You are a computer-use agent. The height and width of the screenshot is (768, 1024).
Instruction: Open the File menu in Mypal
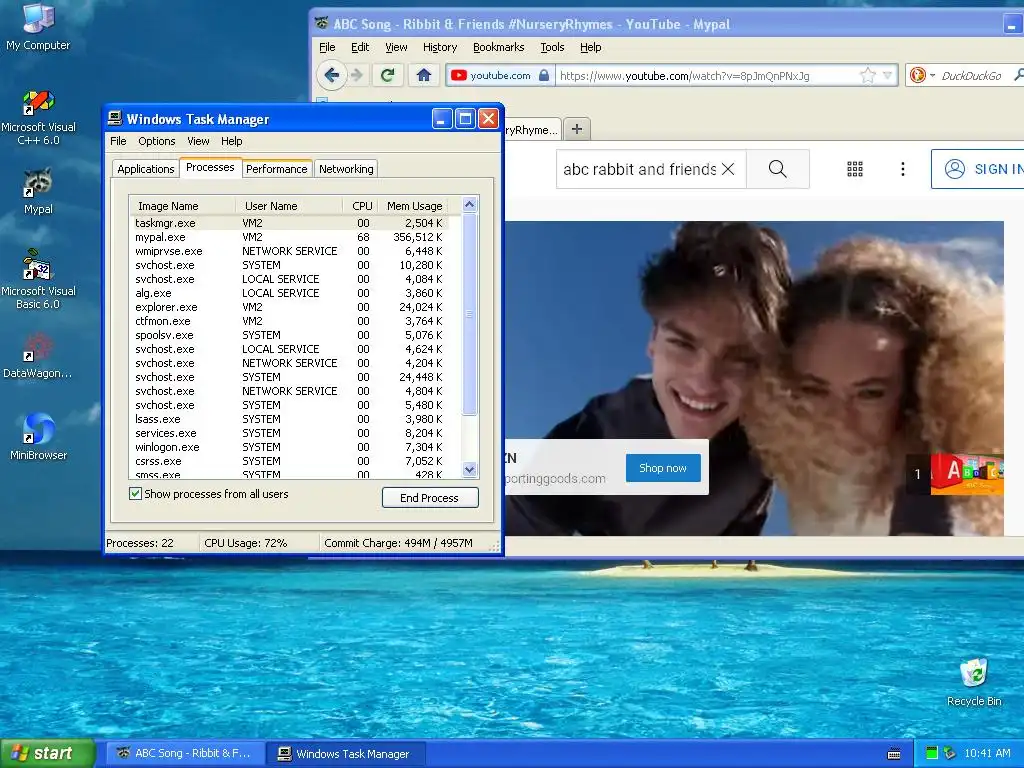click(x=327, y=47)
